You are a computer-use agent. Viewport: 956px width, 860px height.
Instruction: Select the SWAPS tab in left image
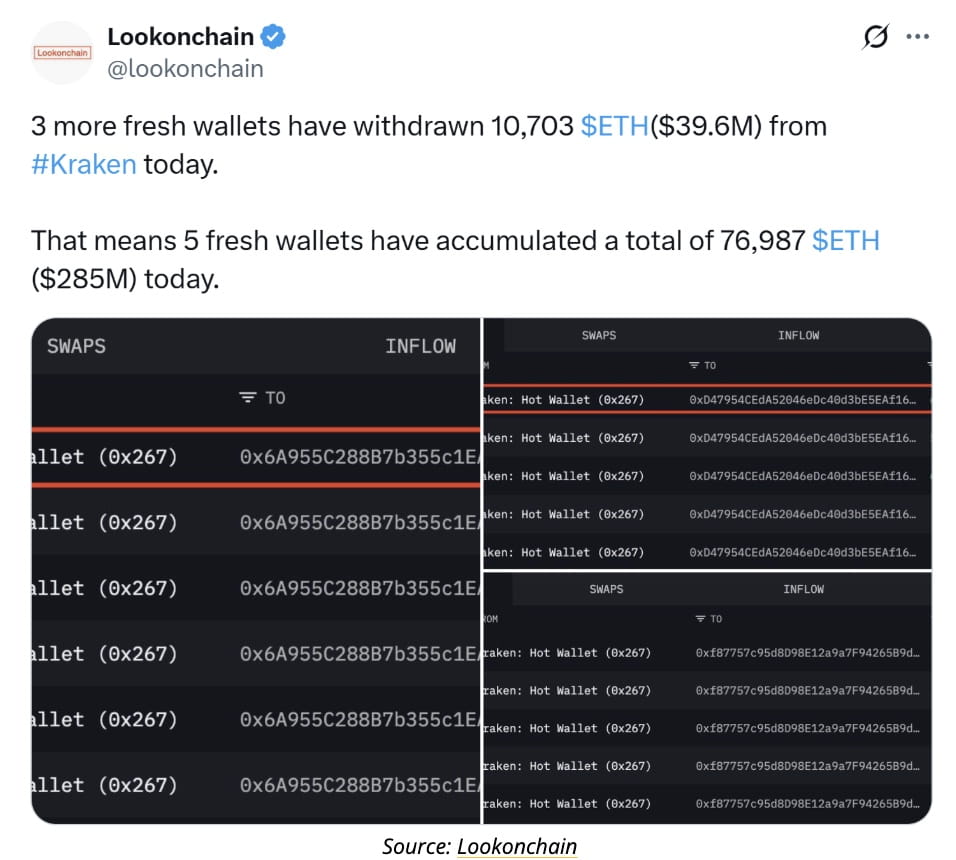point(76,346)
